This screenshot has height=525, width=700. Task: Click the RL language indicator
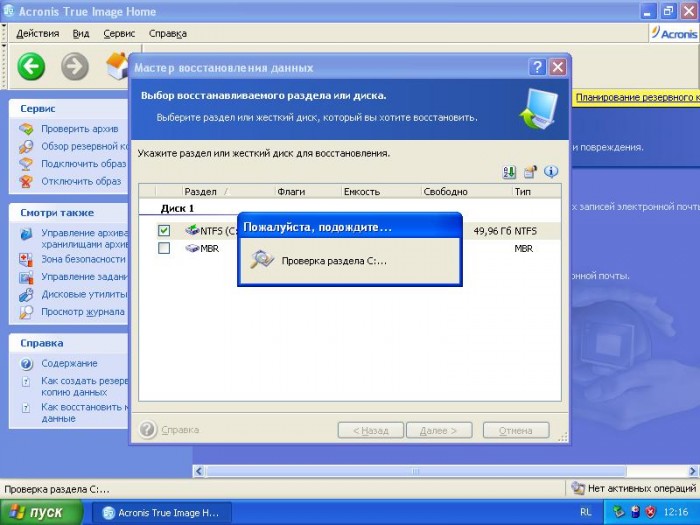click(x=586, y=512)
